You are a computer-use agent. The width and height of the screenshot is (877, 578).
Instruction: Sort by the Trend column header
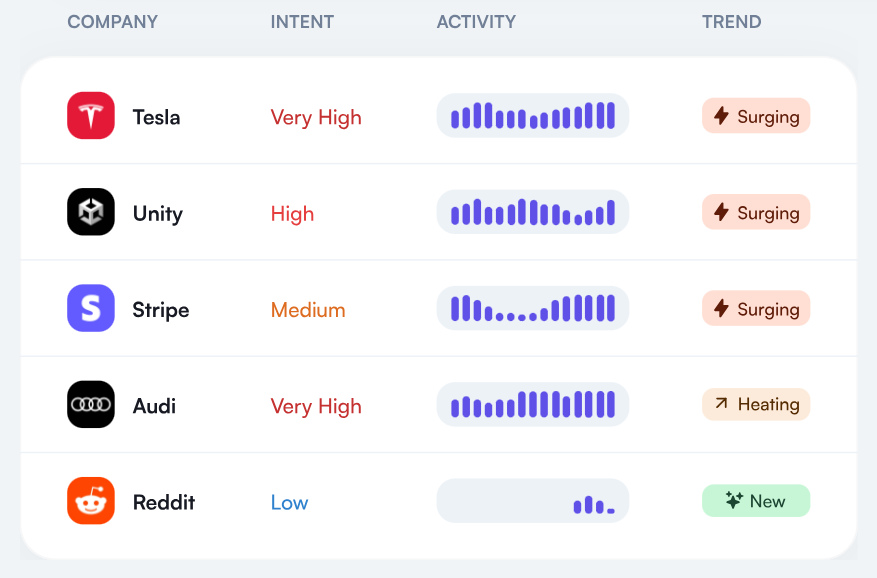[x=732, y=22]
